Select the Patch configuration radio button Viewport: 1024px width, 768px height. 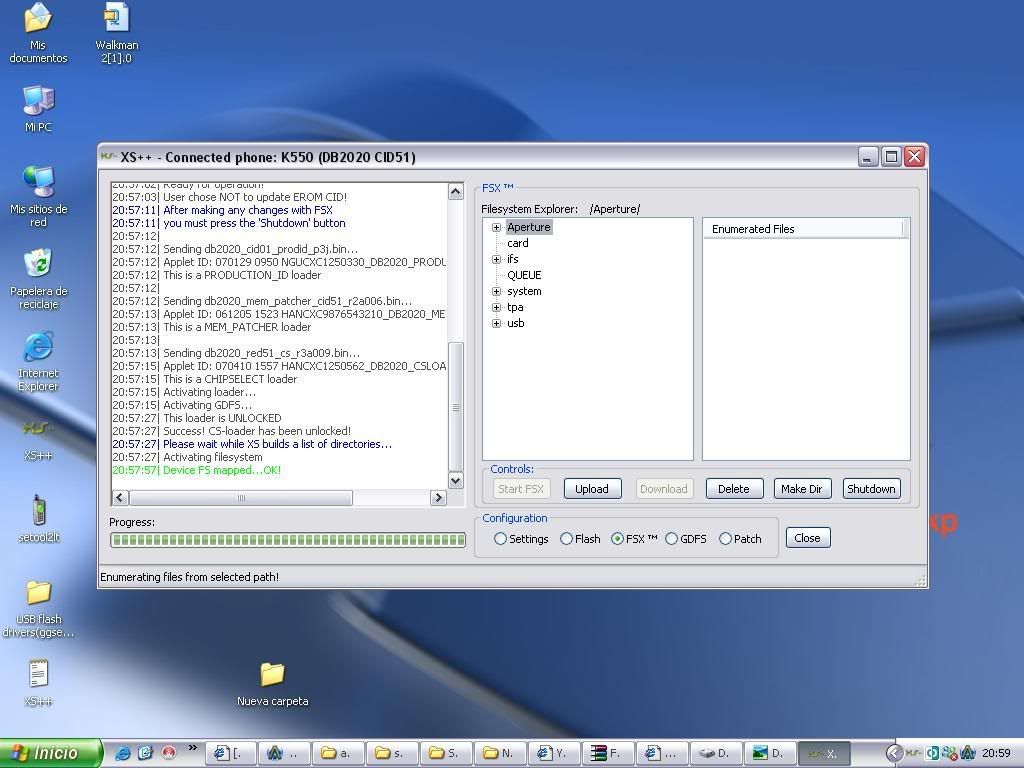(725, 539)
